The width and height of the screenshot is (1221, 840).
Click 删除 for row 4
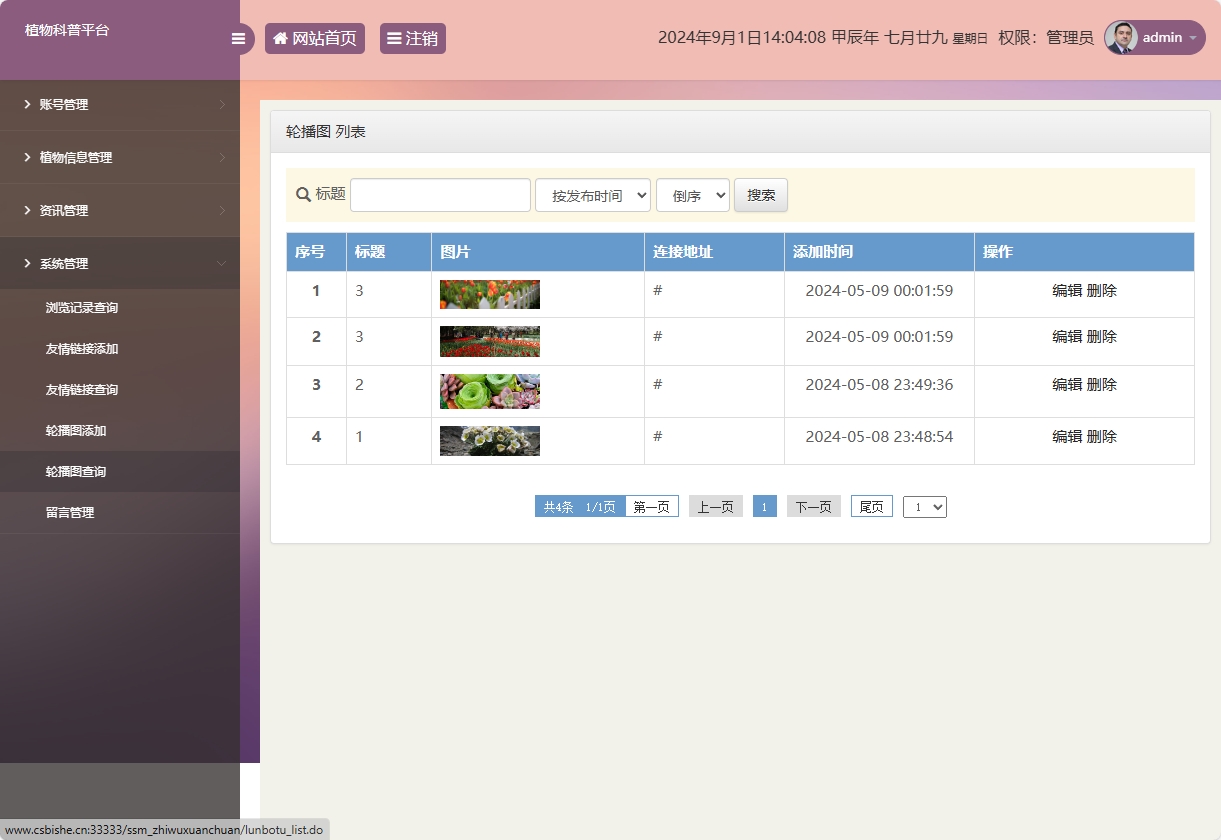1102,437
